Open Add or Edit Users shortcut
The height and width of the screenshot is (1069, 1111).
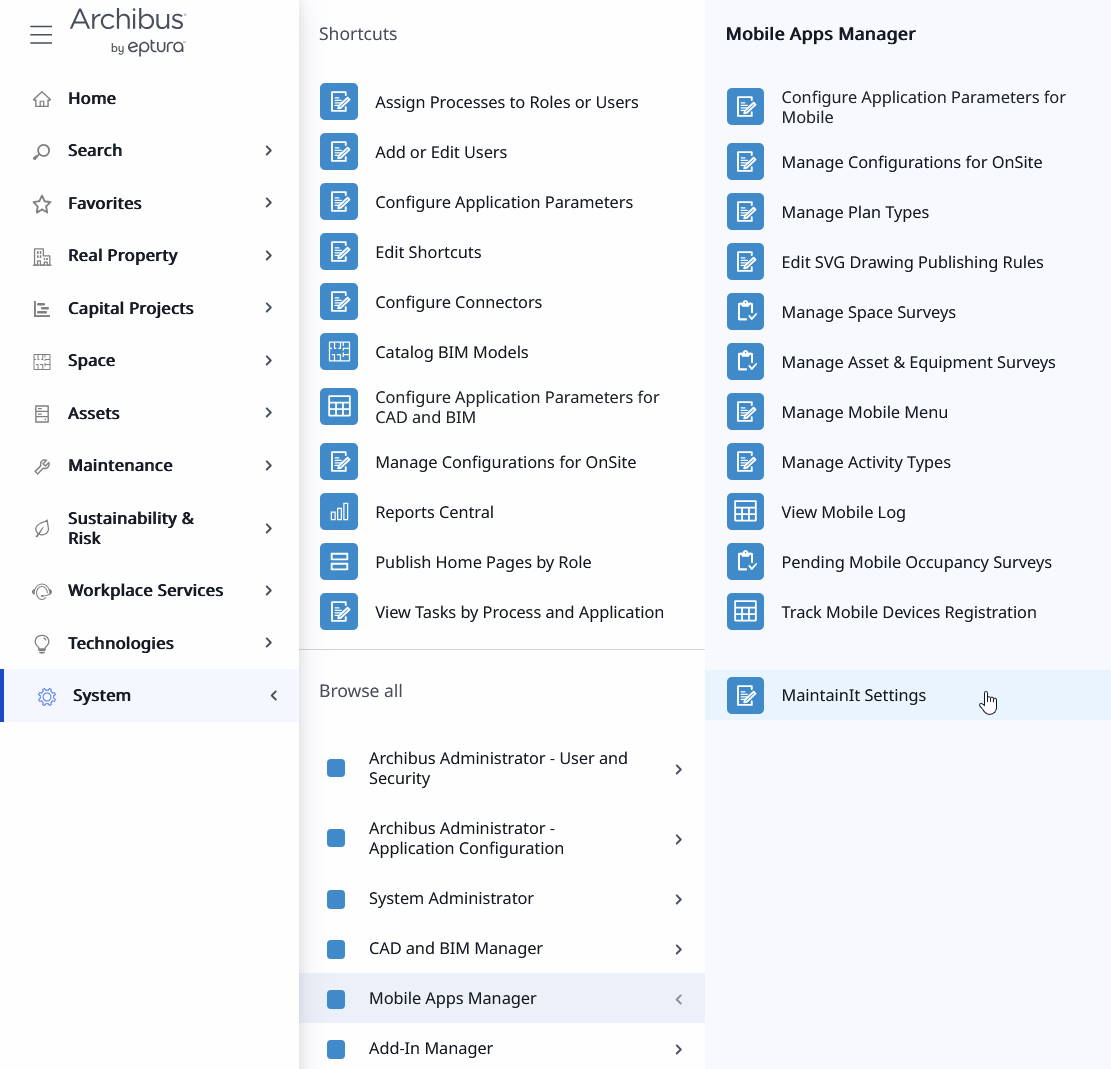(440, 152)
